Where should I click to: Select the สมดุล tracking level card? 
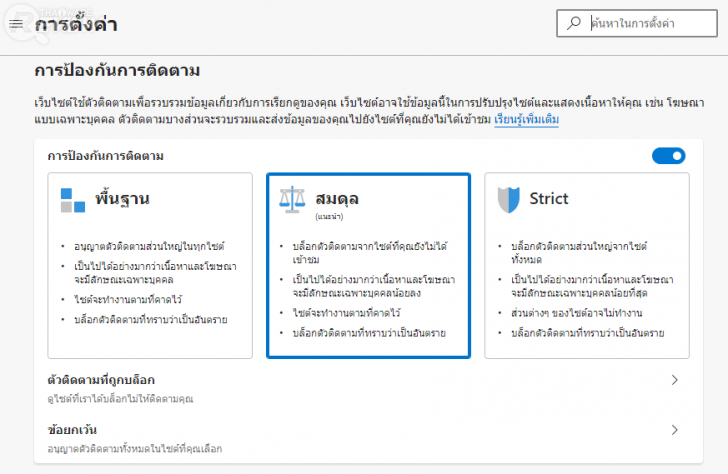click(x=369, y=266)
